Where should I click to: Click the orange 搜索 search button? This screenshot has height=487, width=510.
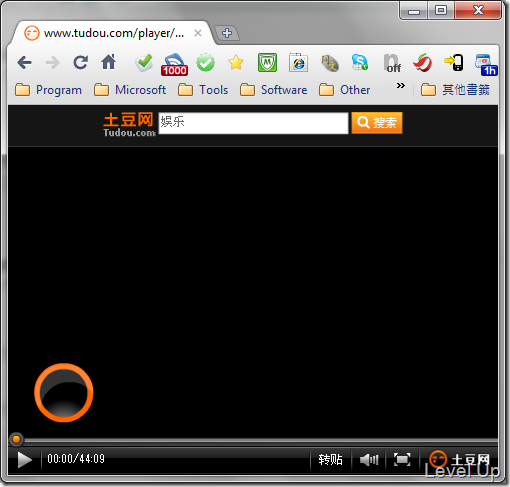coord(377,123)
